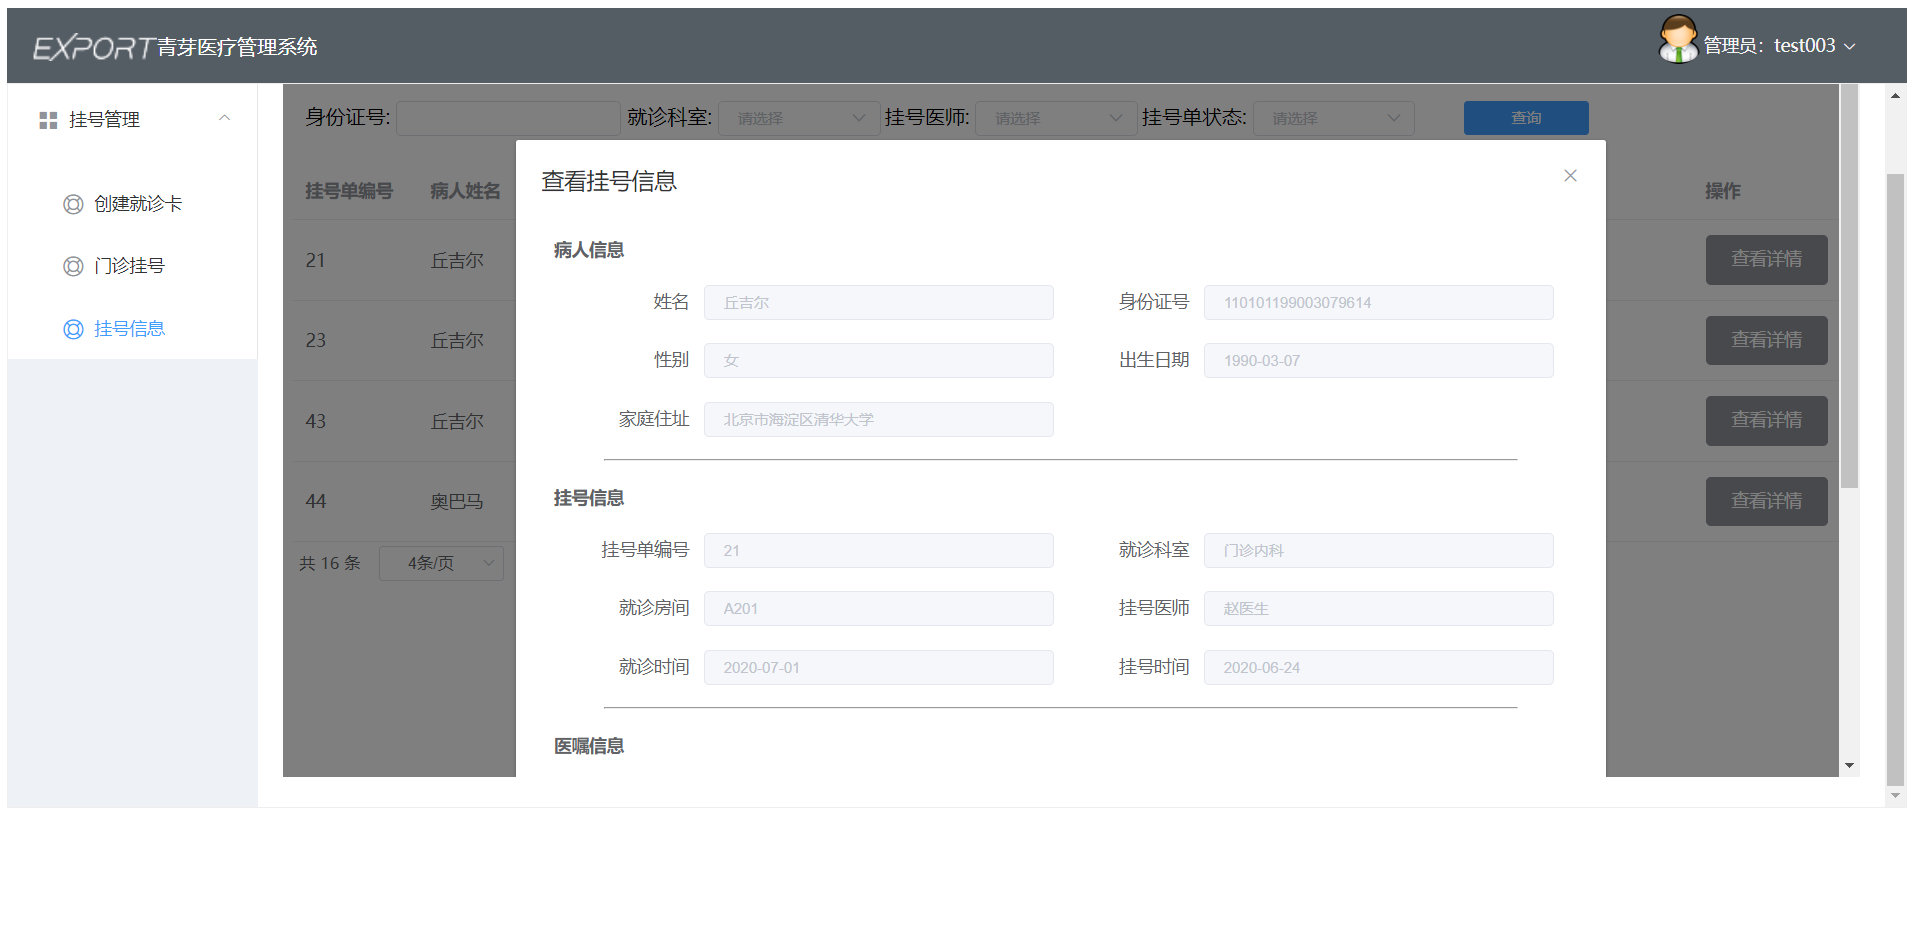The image size is (1917, 925).
Task: Click the icon beside 挂号信息
Action: [73, 329]
